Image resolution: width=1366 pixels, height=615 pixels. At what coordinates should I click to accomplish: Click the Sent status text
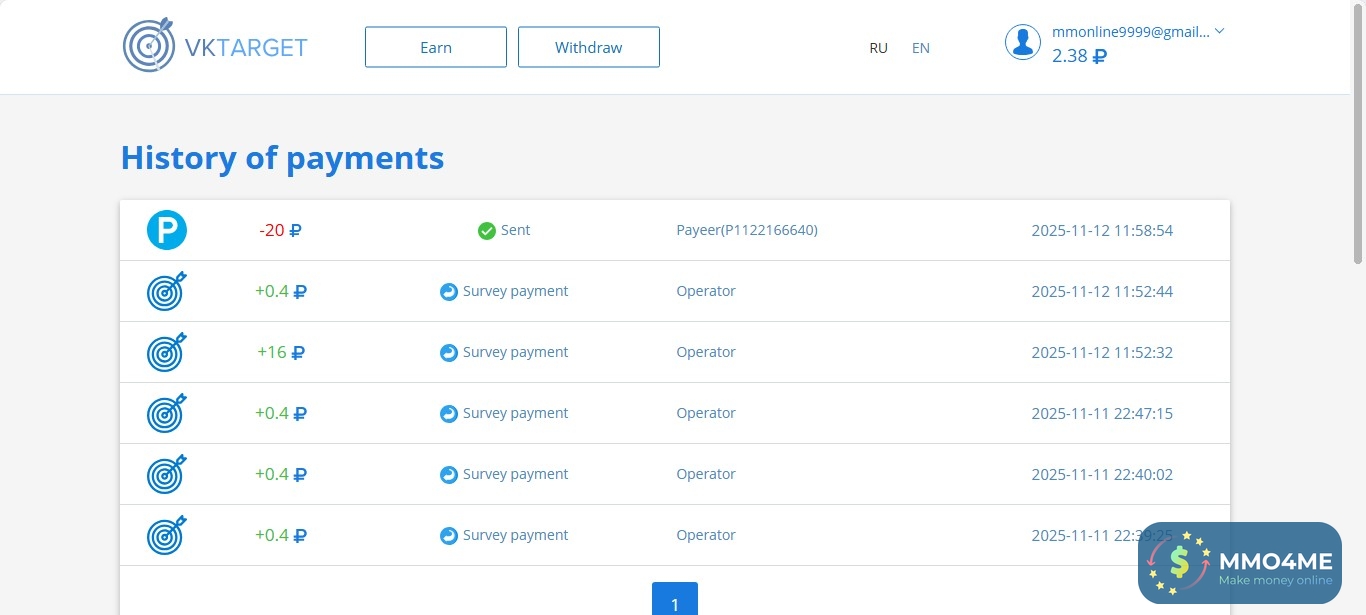(x=516, y=230)
